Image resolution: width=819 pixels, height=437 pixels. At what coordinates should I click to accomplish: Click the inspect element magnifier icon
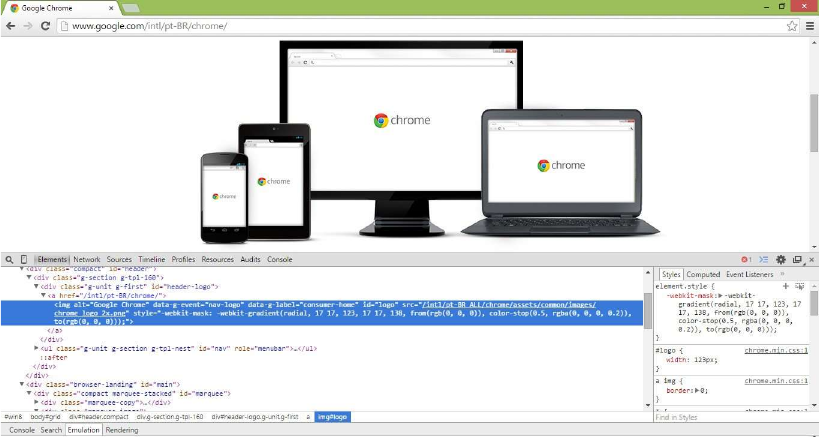coord(9,259)
